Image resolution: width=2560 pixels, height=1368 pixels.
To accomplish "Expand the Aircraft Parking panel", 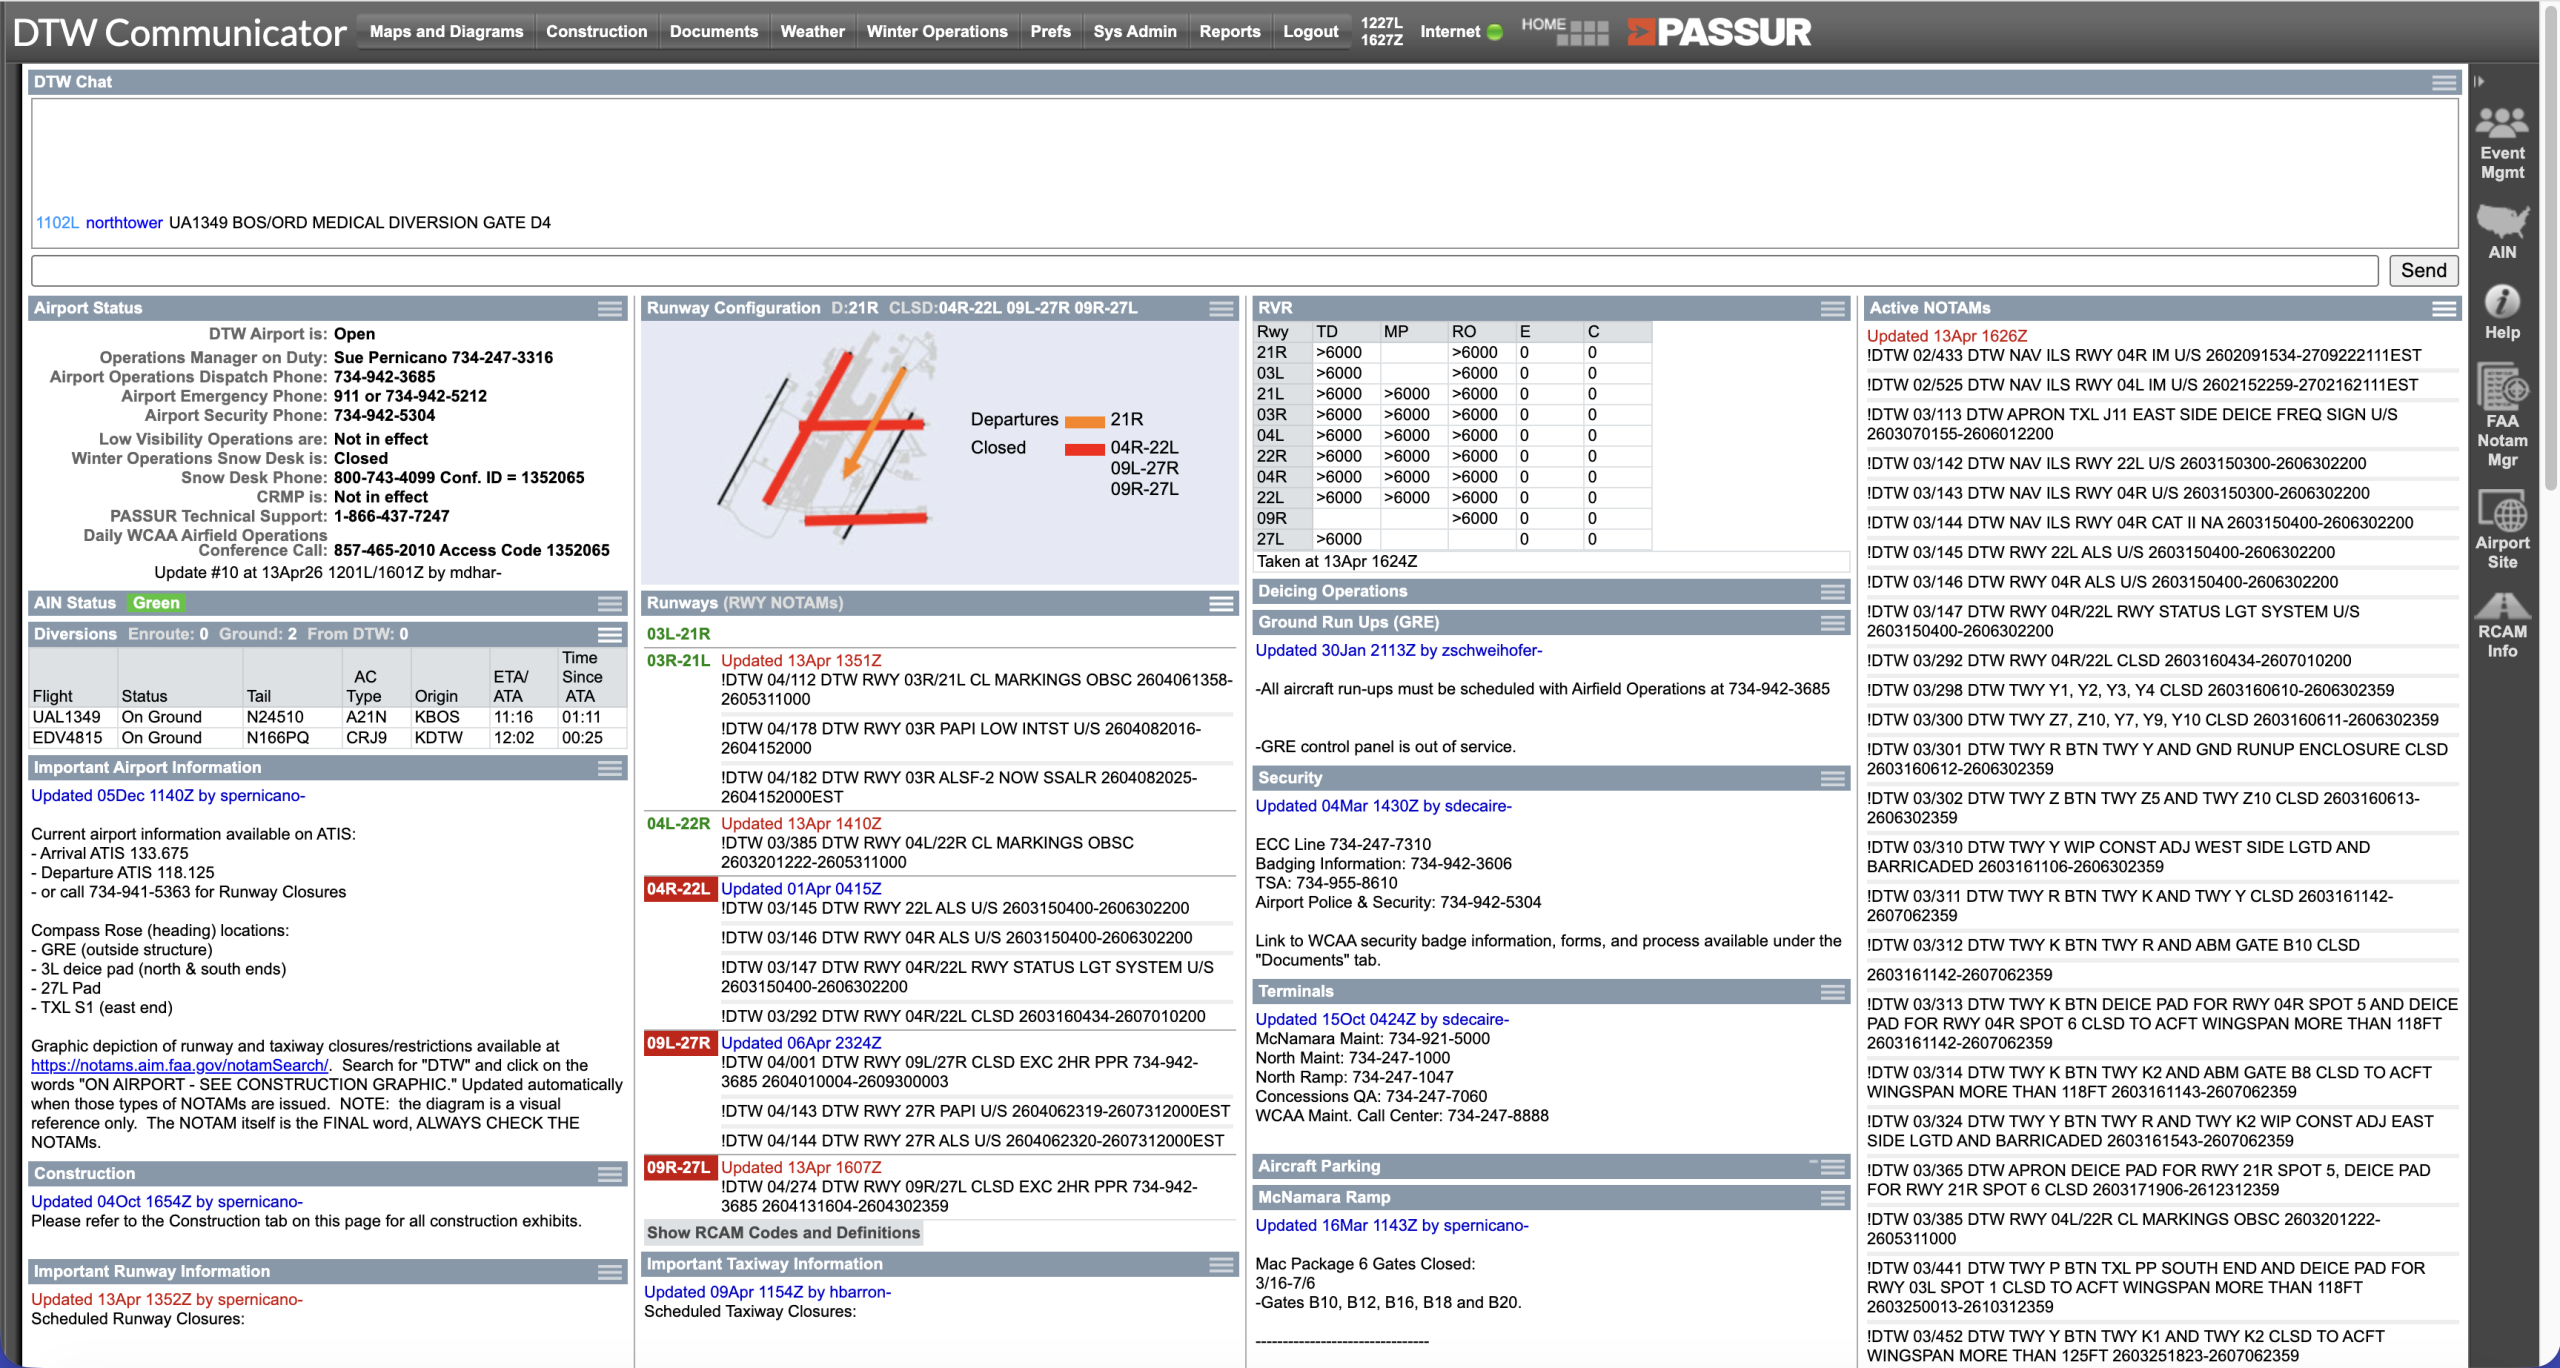I will [1832, 1167].
